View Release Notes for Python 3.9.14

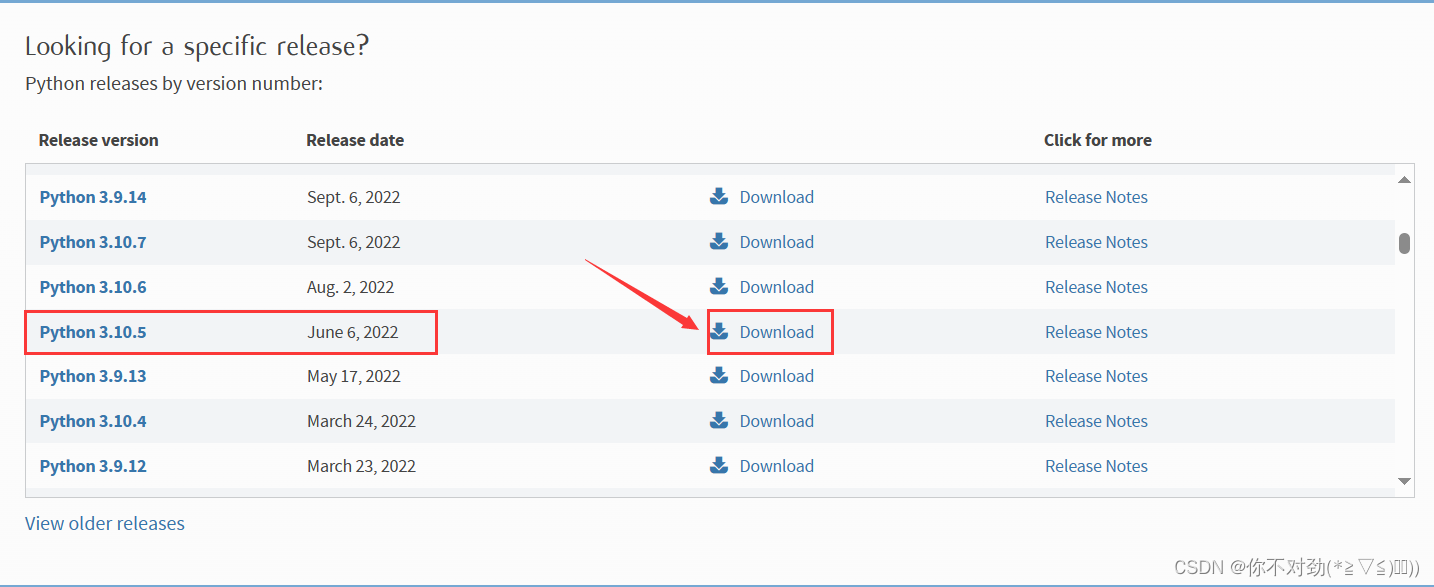point(1096,197)
